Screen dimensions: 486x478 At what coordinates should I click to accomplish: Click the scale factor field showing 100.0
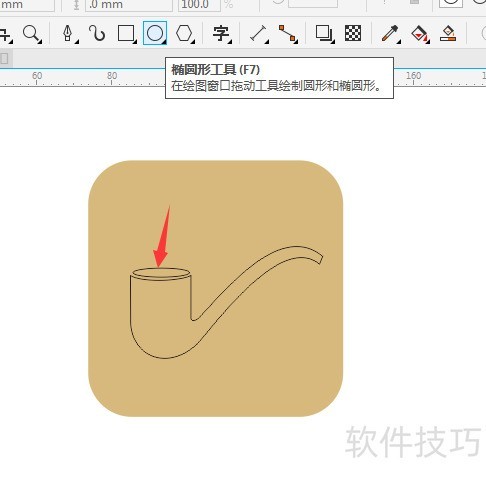(x=199, y=5)
